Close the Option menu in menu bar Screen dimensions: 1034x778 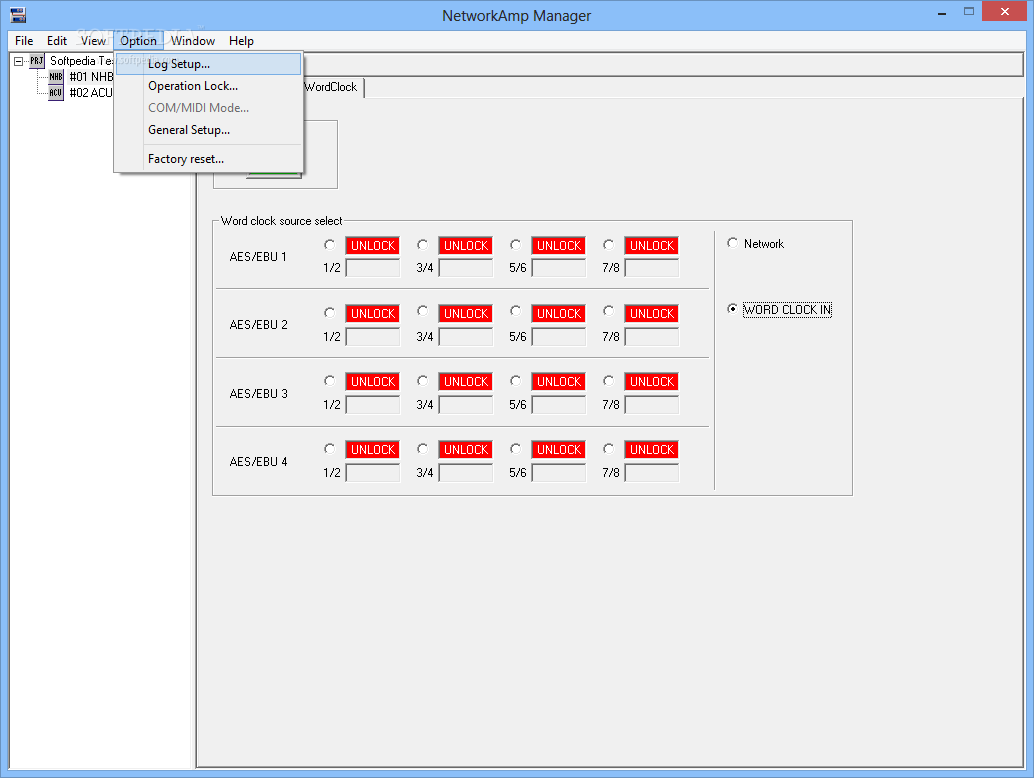coord(138,41)
